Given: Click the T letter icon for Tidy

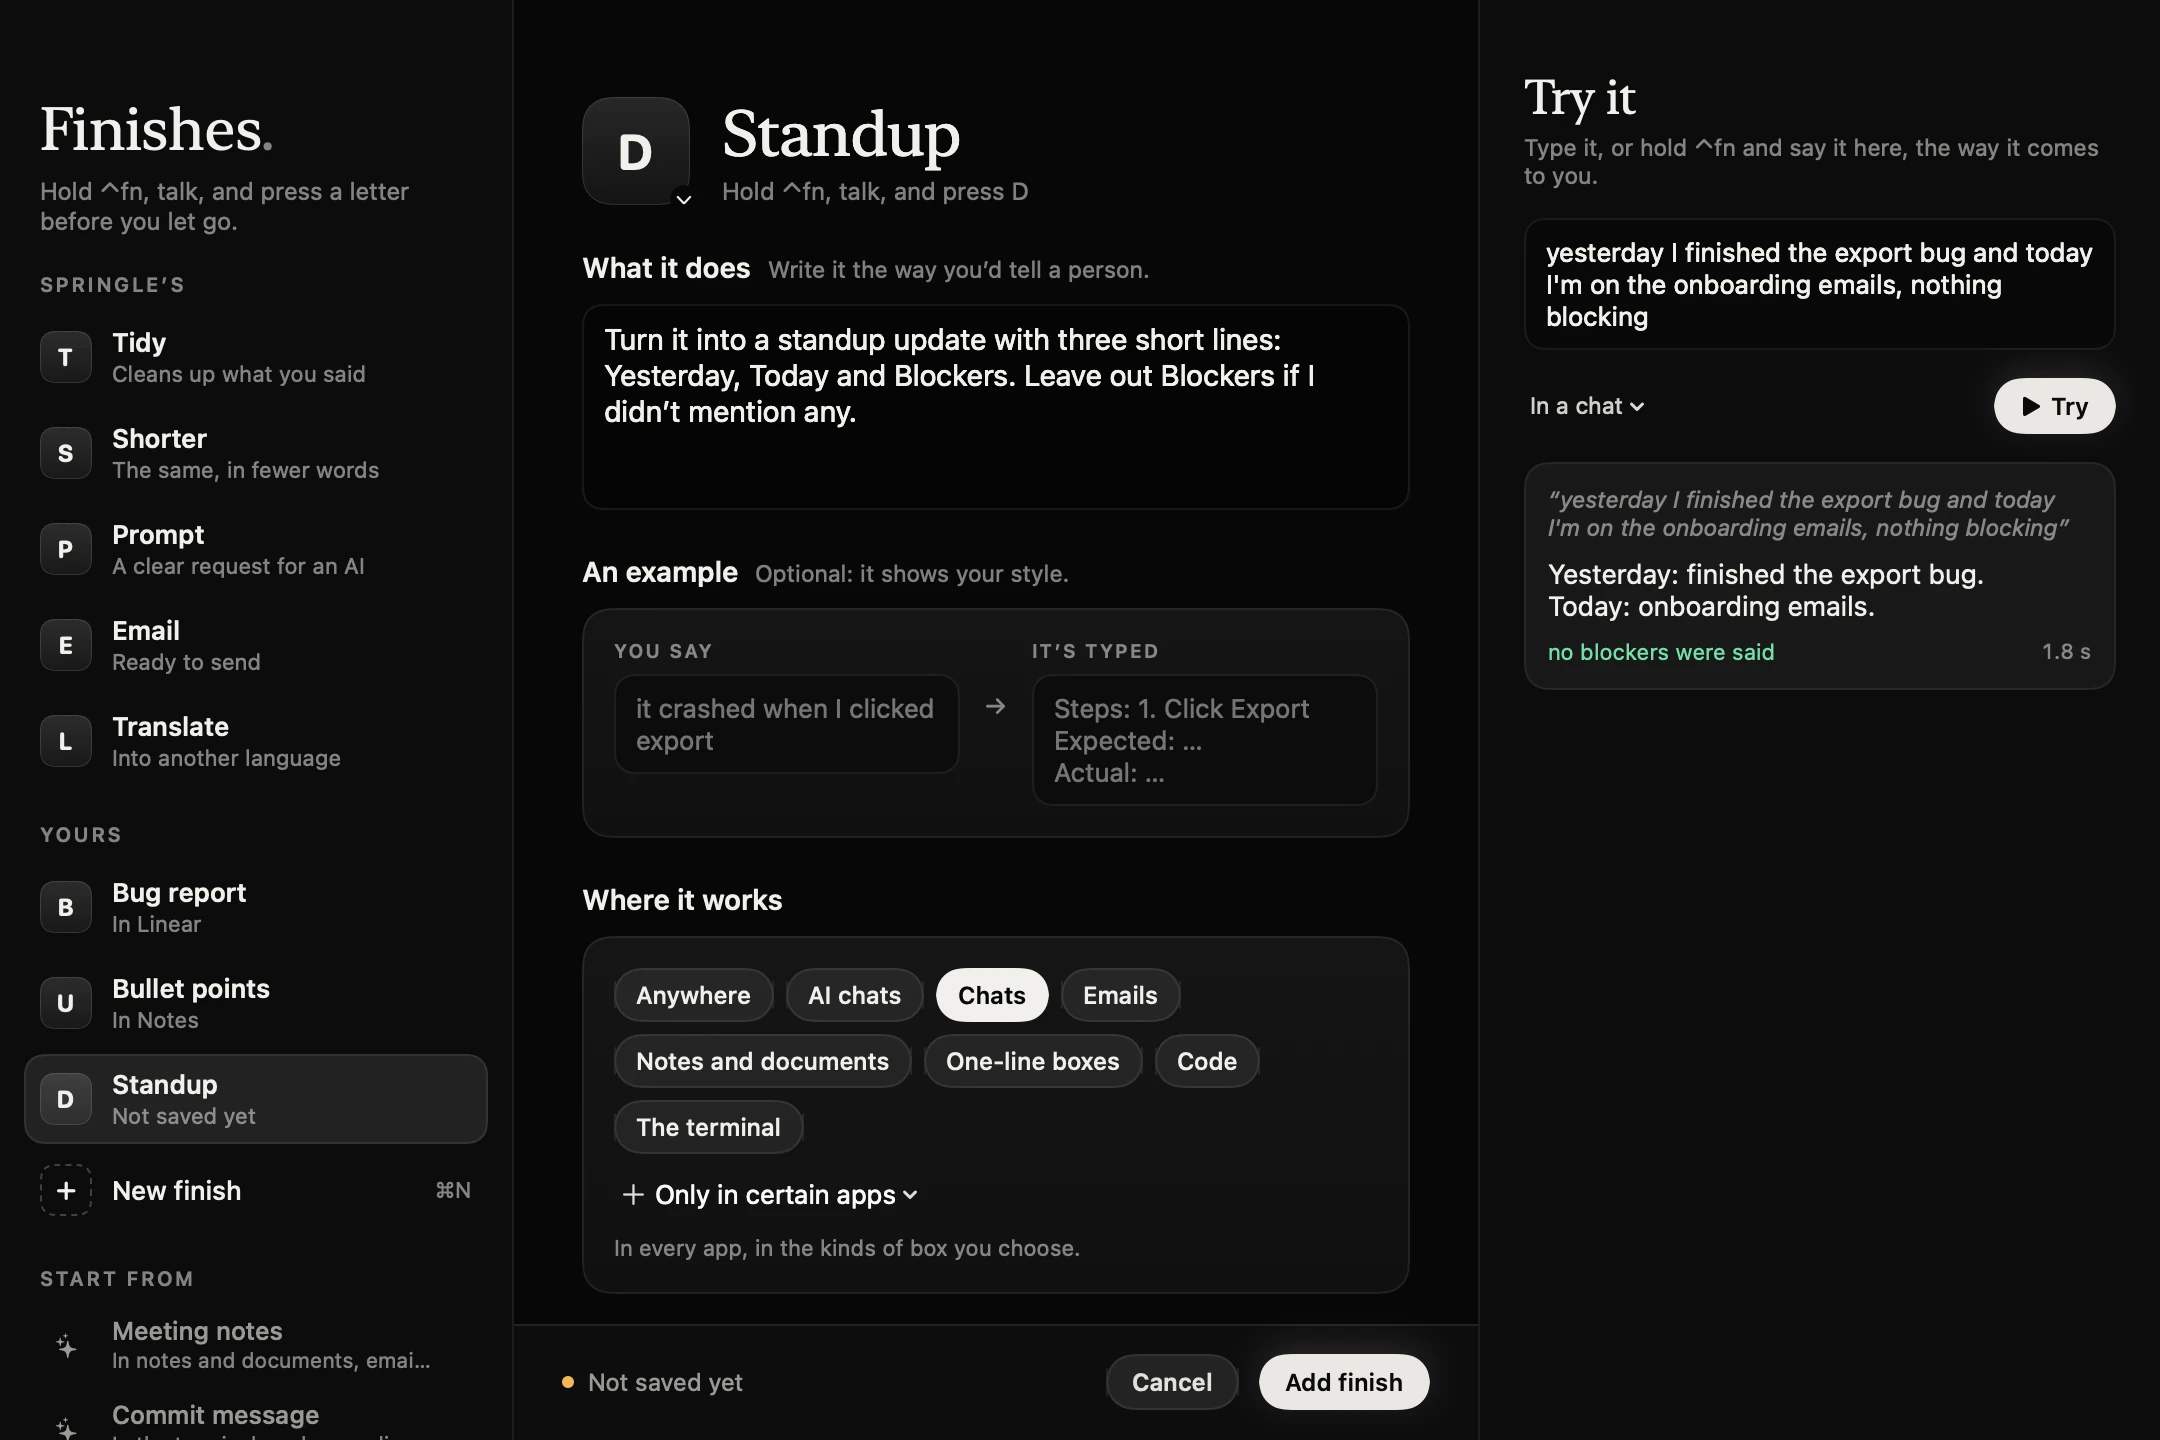Looking at the screenshot, I should (66, 357).
